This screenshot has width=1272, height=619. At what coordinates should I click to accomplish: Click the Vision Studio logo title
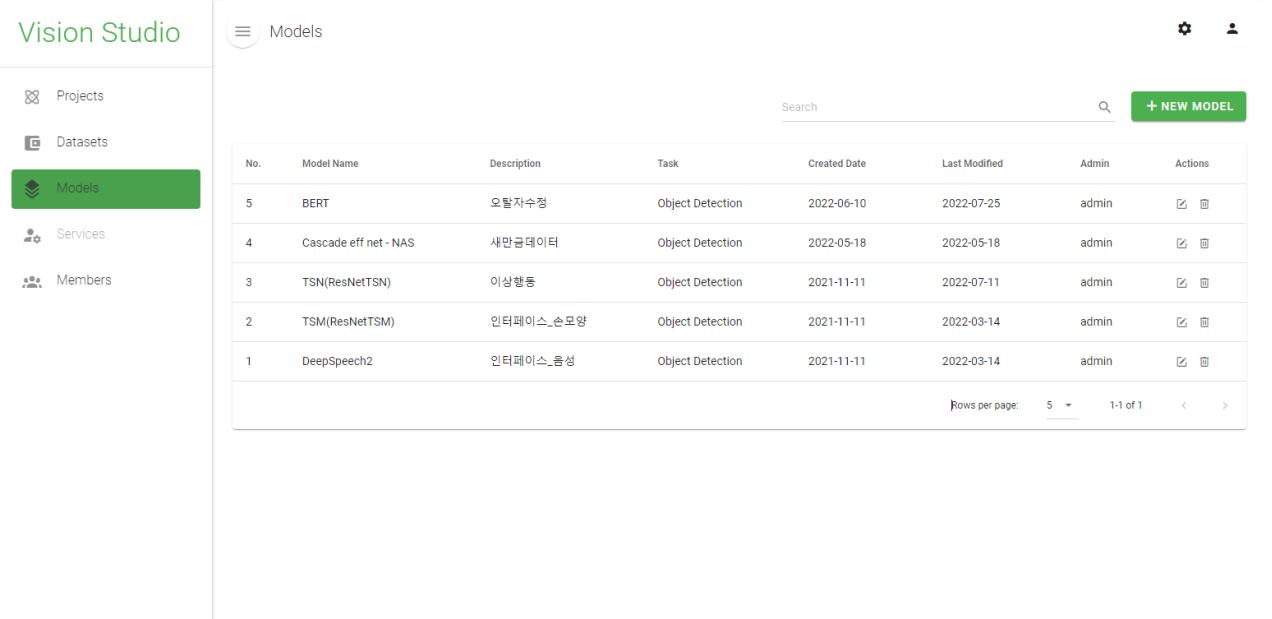tap(99, 32)
